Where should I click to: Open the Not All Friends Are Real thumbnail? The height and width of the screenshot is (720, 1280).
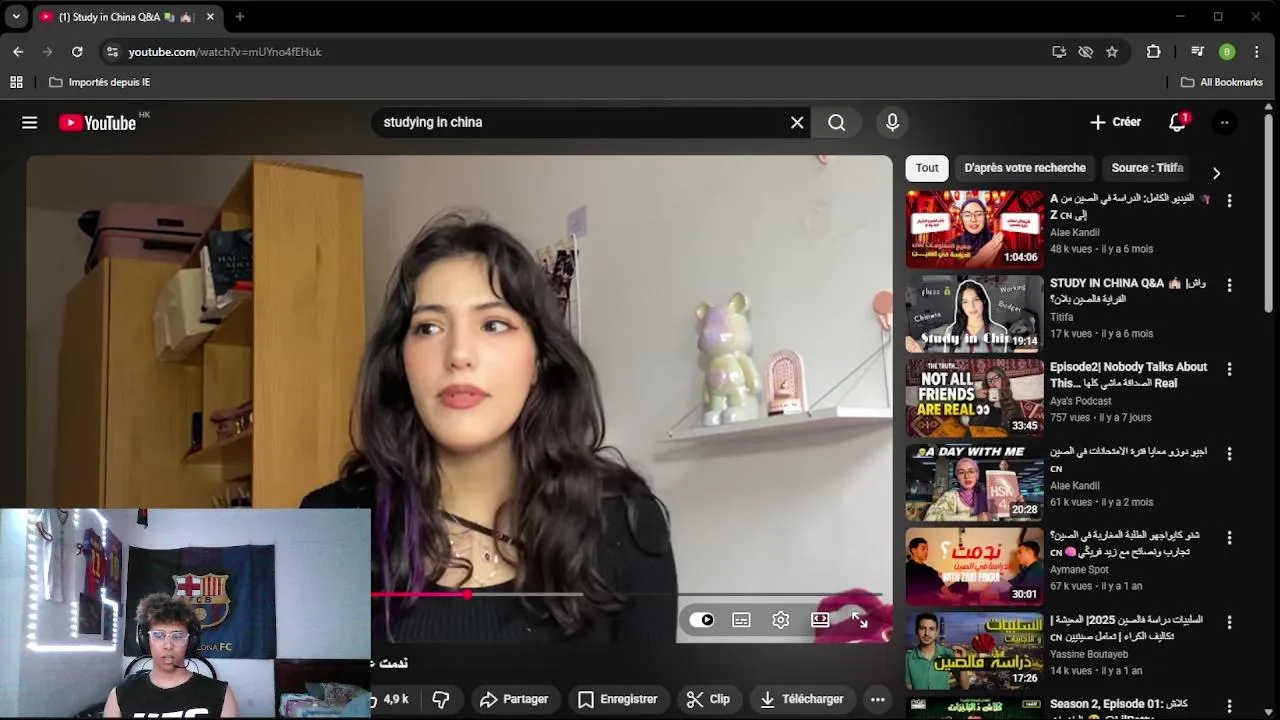pyautogui.click(x=974, y=398)
